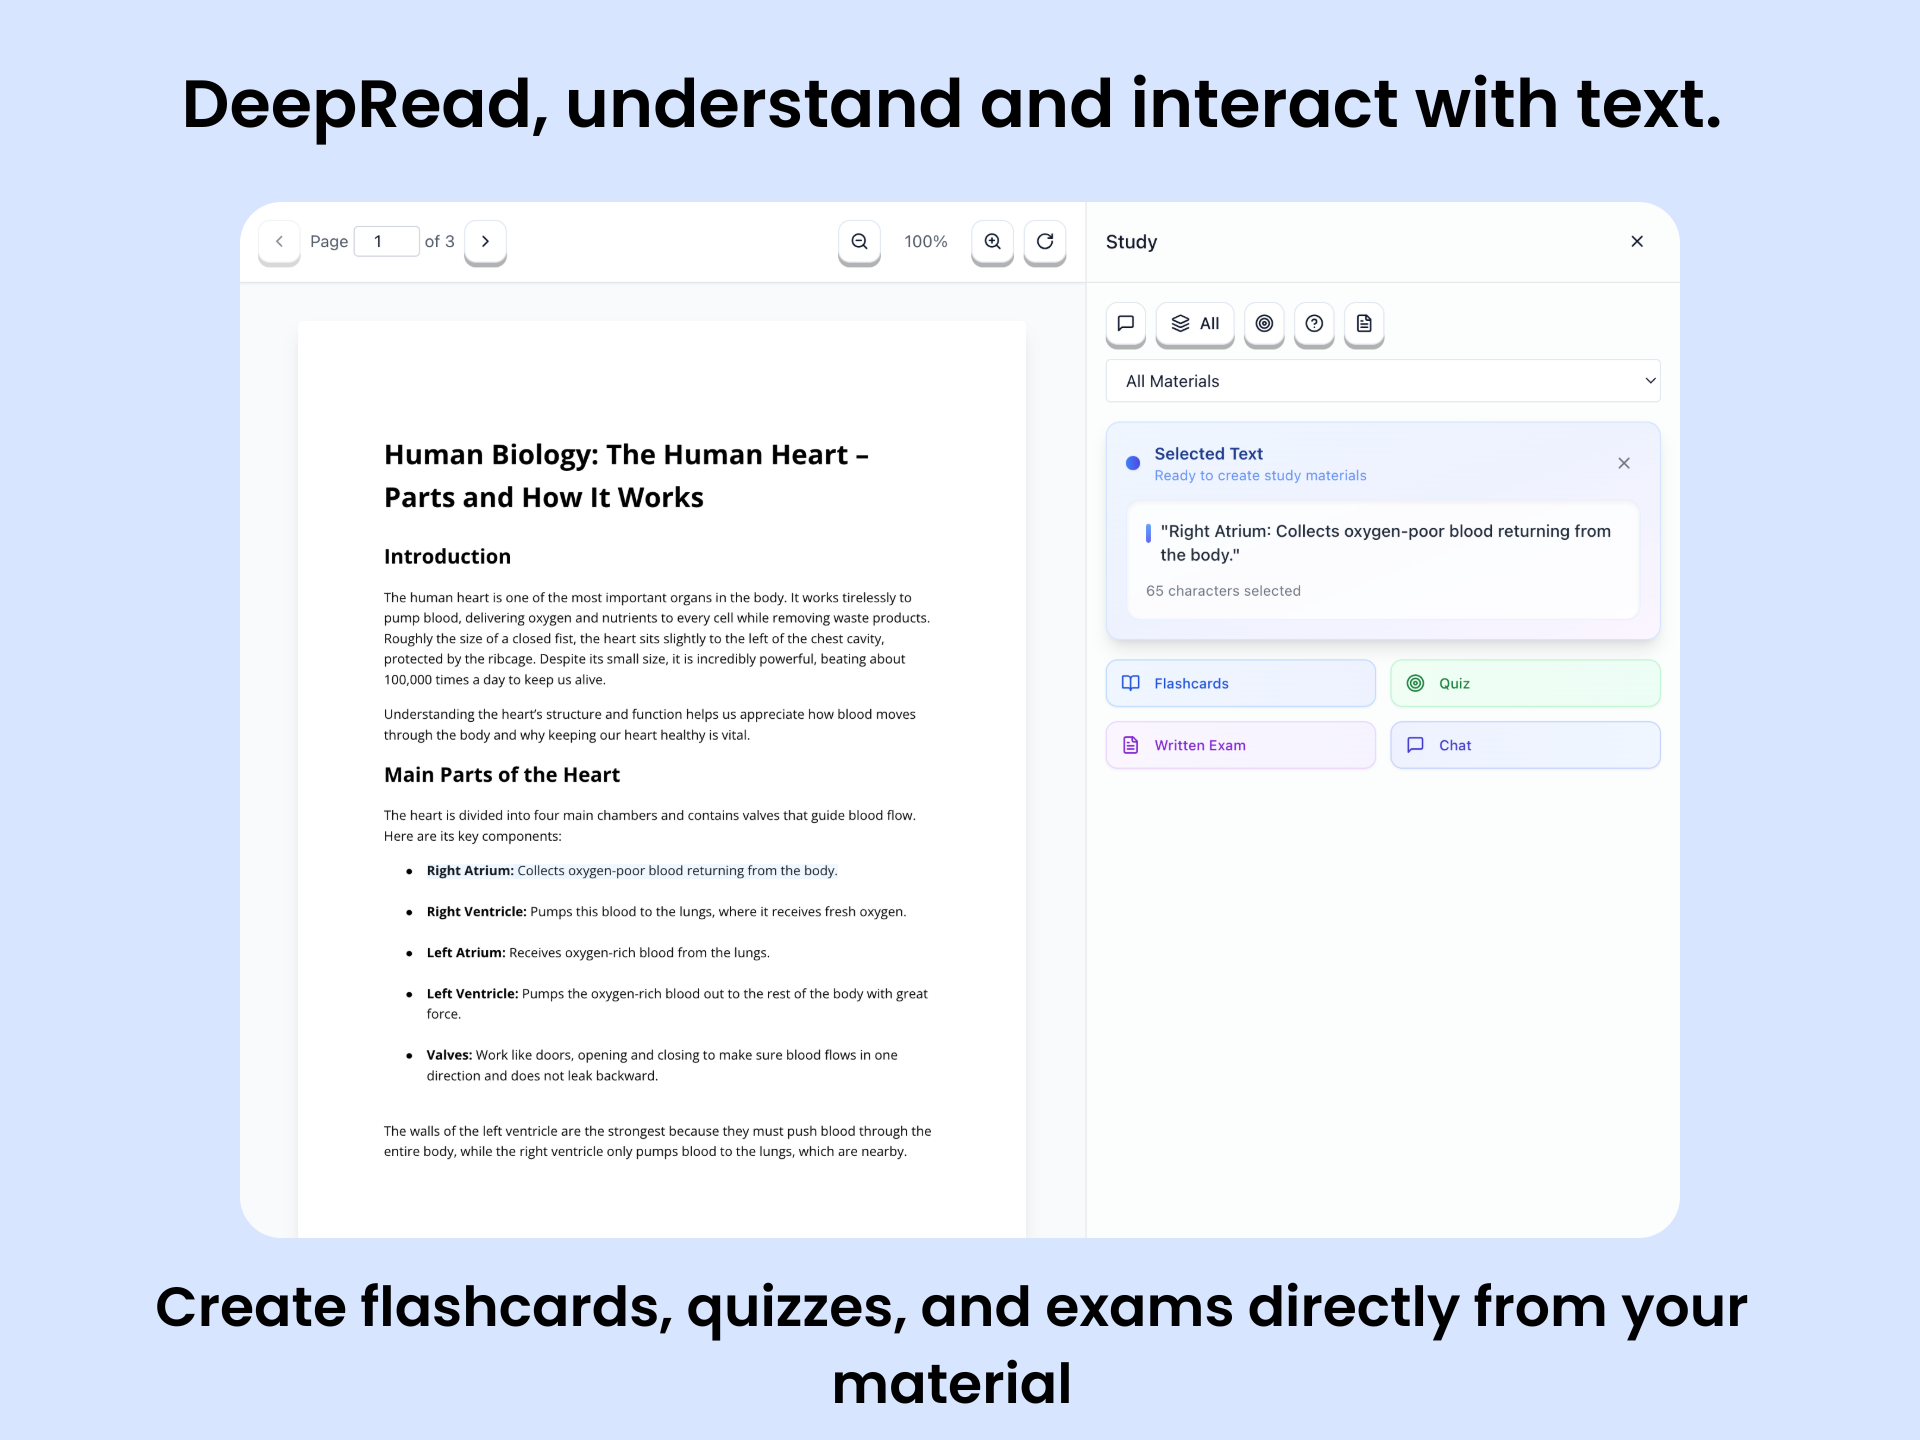Select the quiz target filter icon

[1264, 323]
